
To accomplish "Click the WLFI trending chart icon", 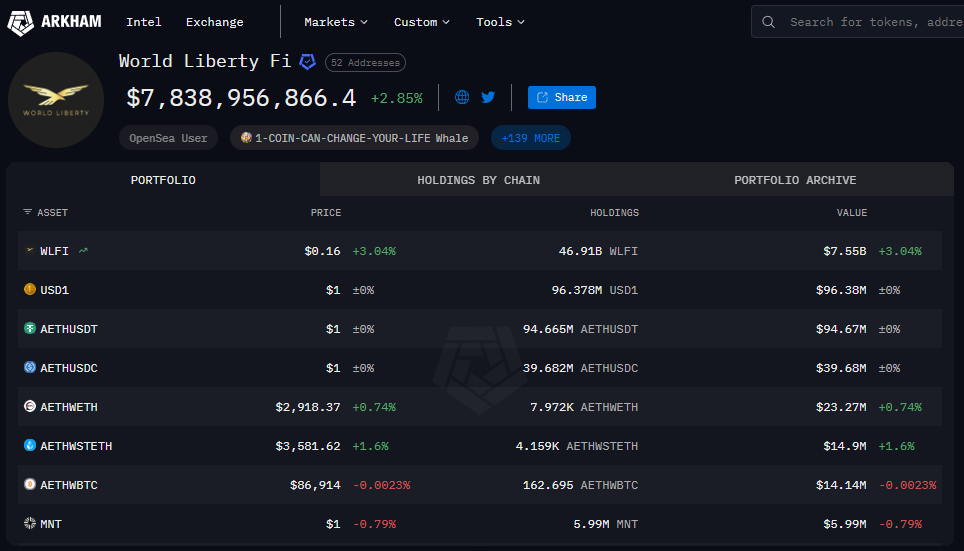I will tap(83, 251).
